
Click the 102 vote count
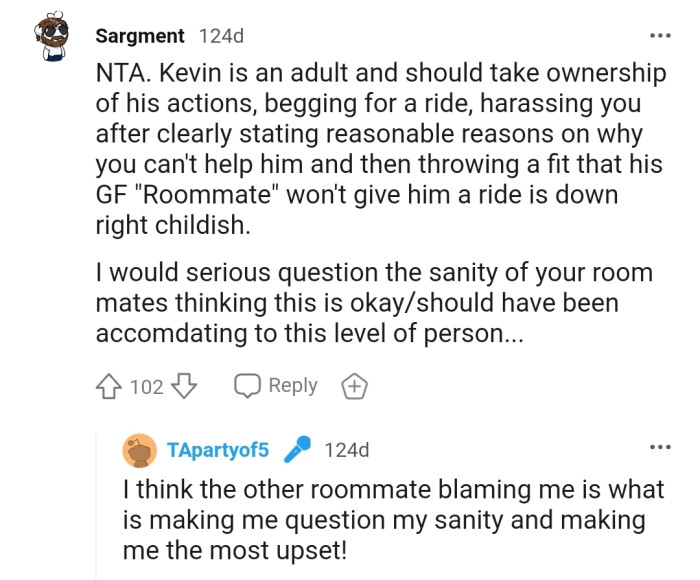[147, 386]
